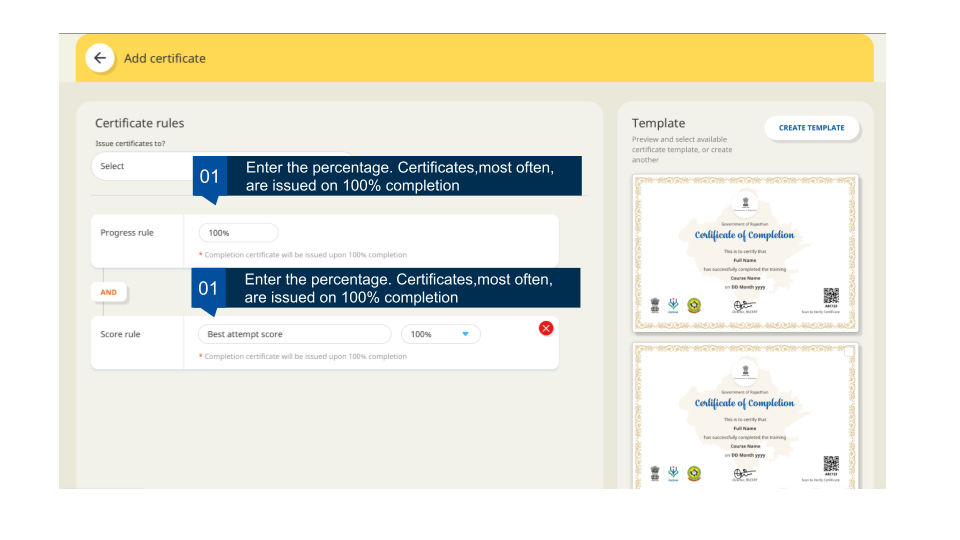Click the upper 01 tooltip callout
The width and height of the screenshot is (960, 540).
click(x=387, y=176)
